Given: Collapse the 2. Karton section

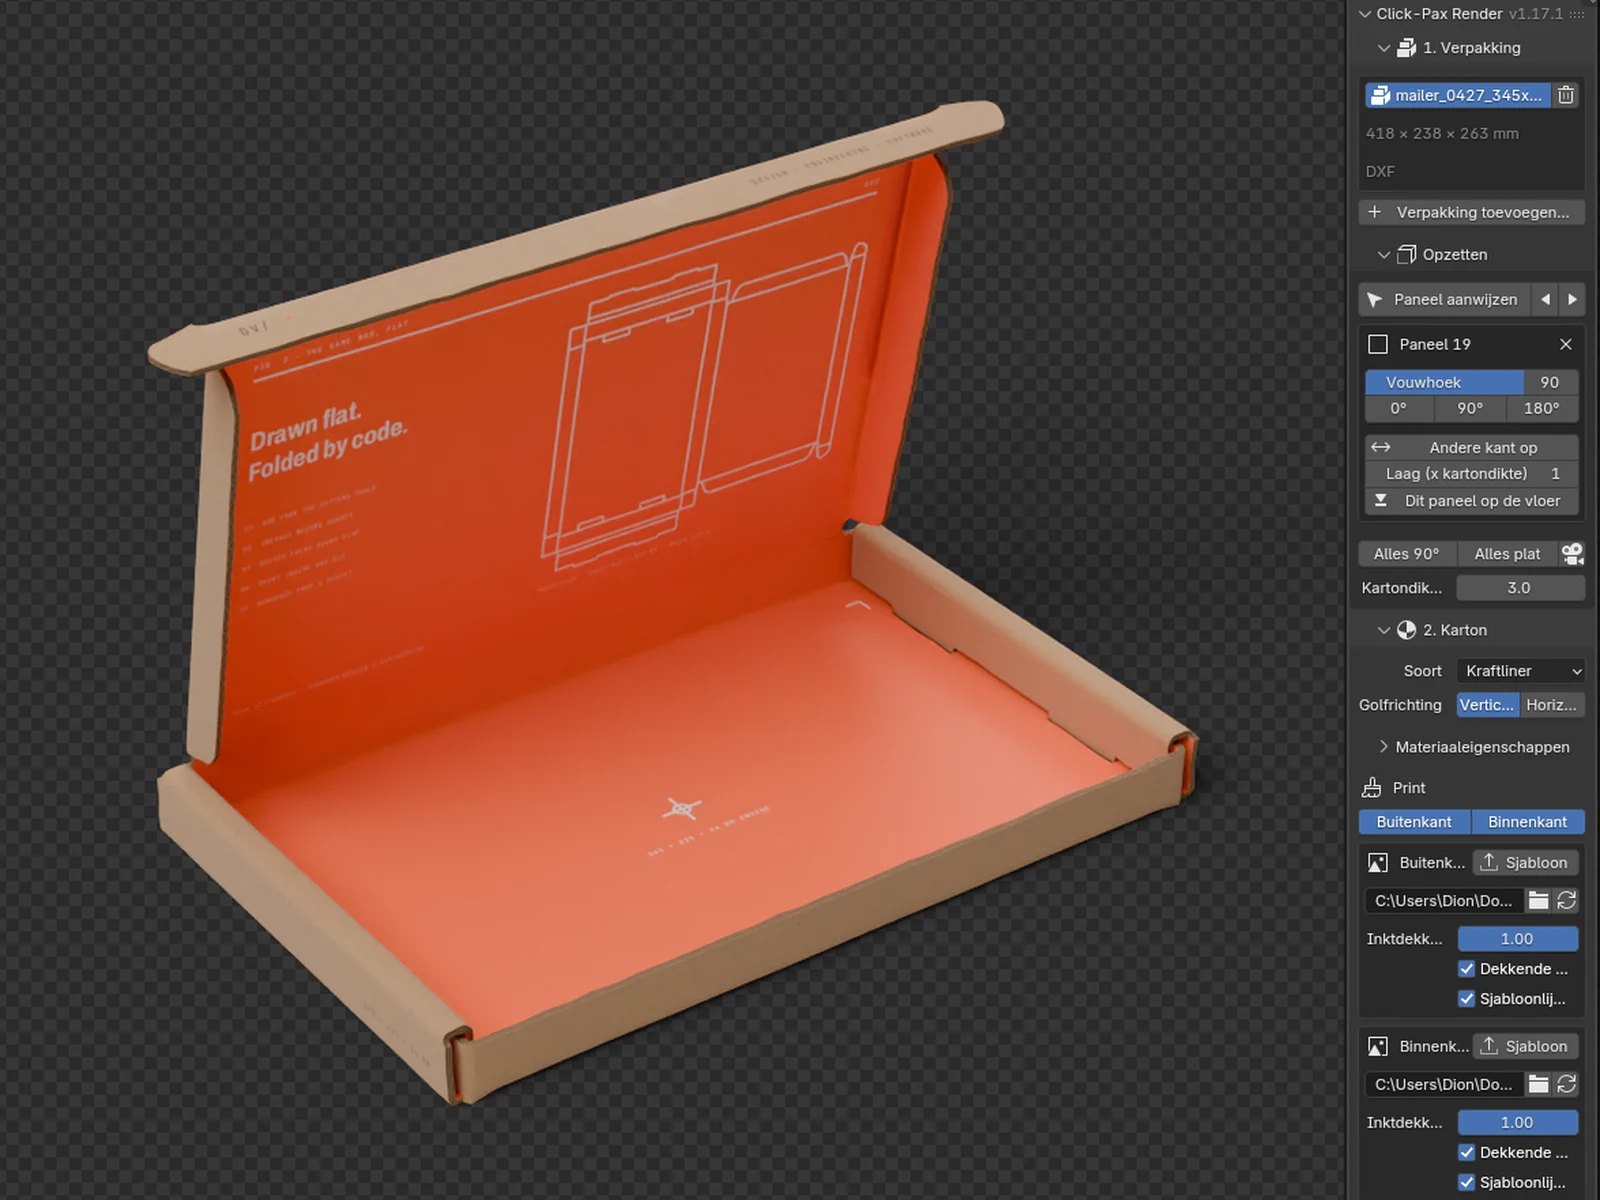Looking at the screenshot, I should 1384,630.
